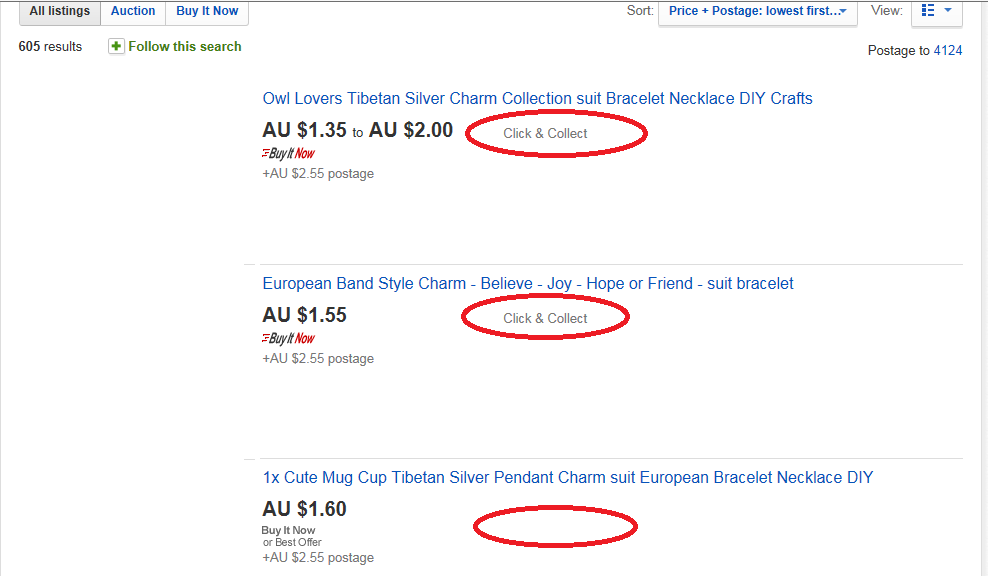
Task: Click the or Best Offer text
Action: (292, 543)
